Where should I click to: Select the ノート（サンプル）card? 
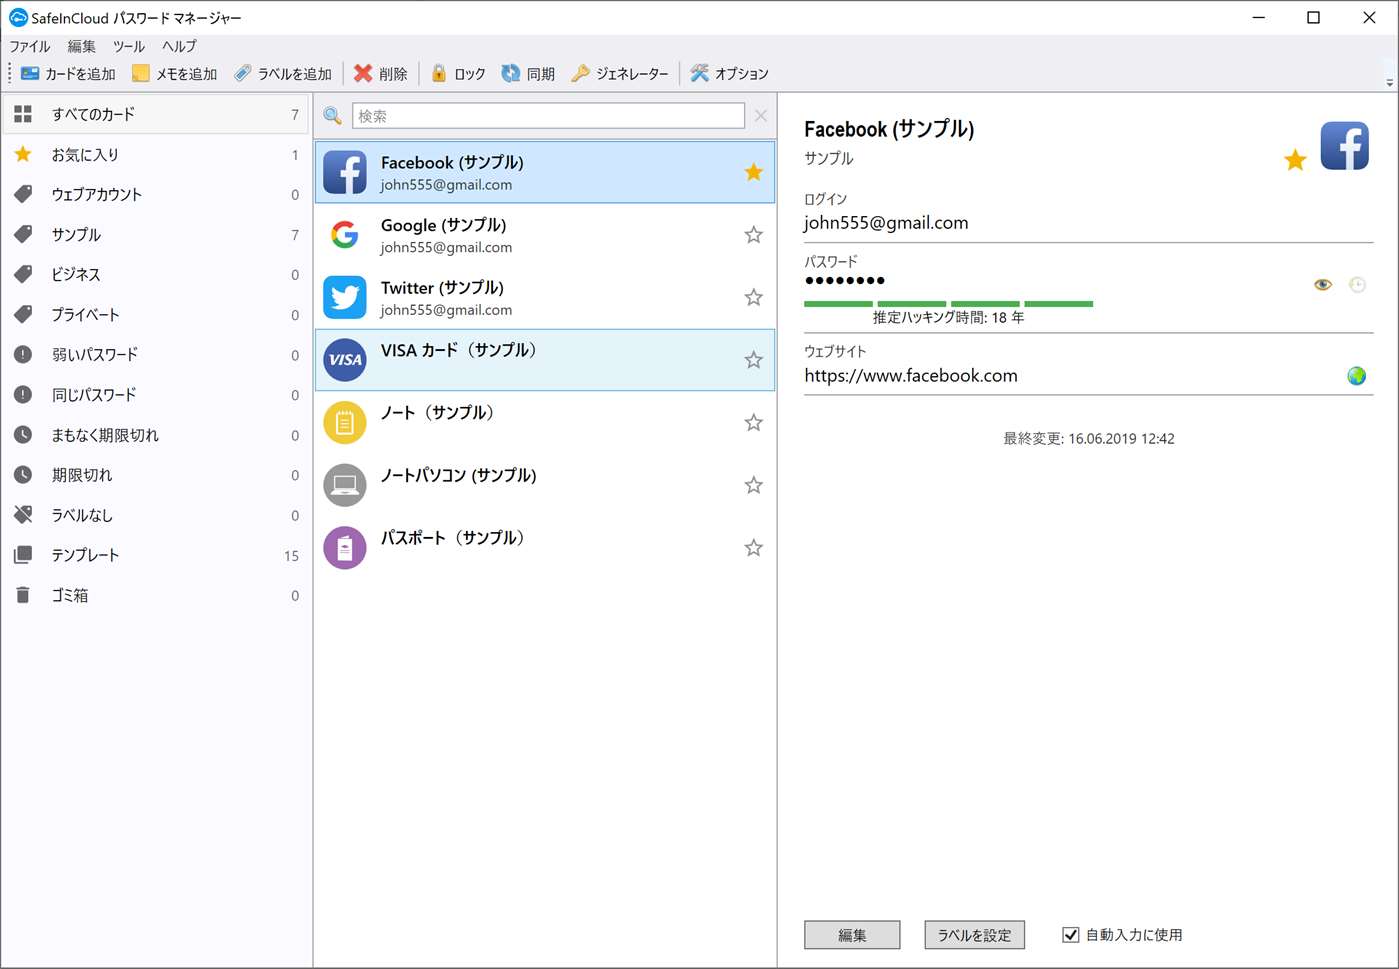point(545,422)
